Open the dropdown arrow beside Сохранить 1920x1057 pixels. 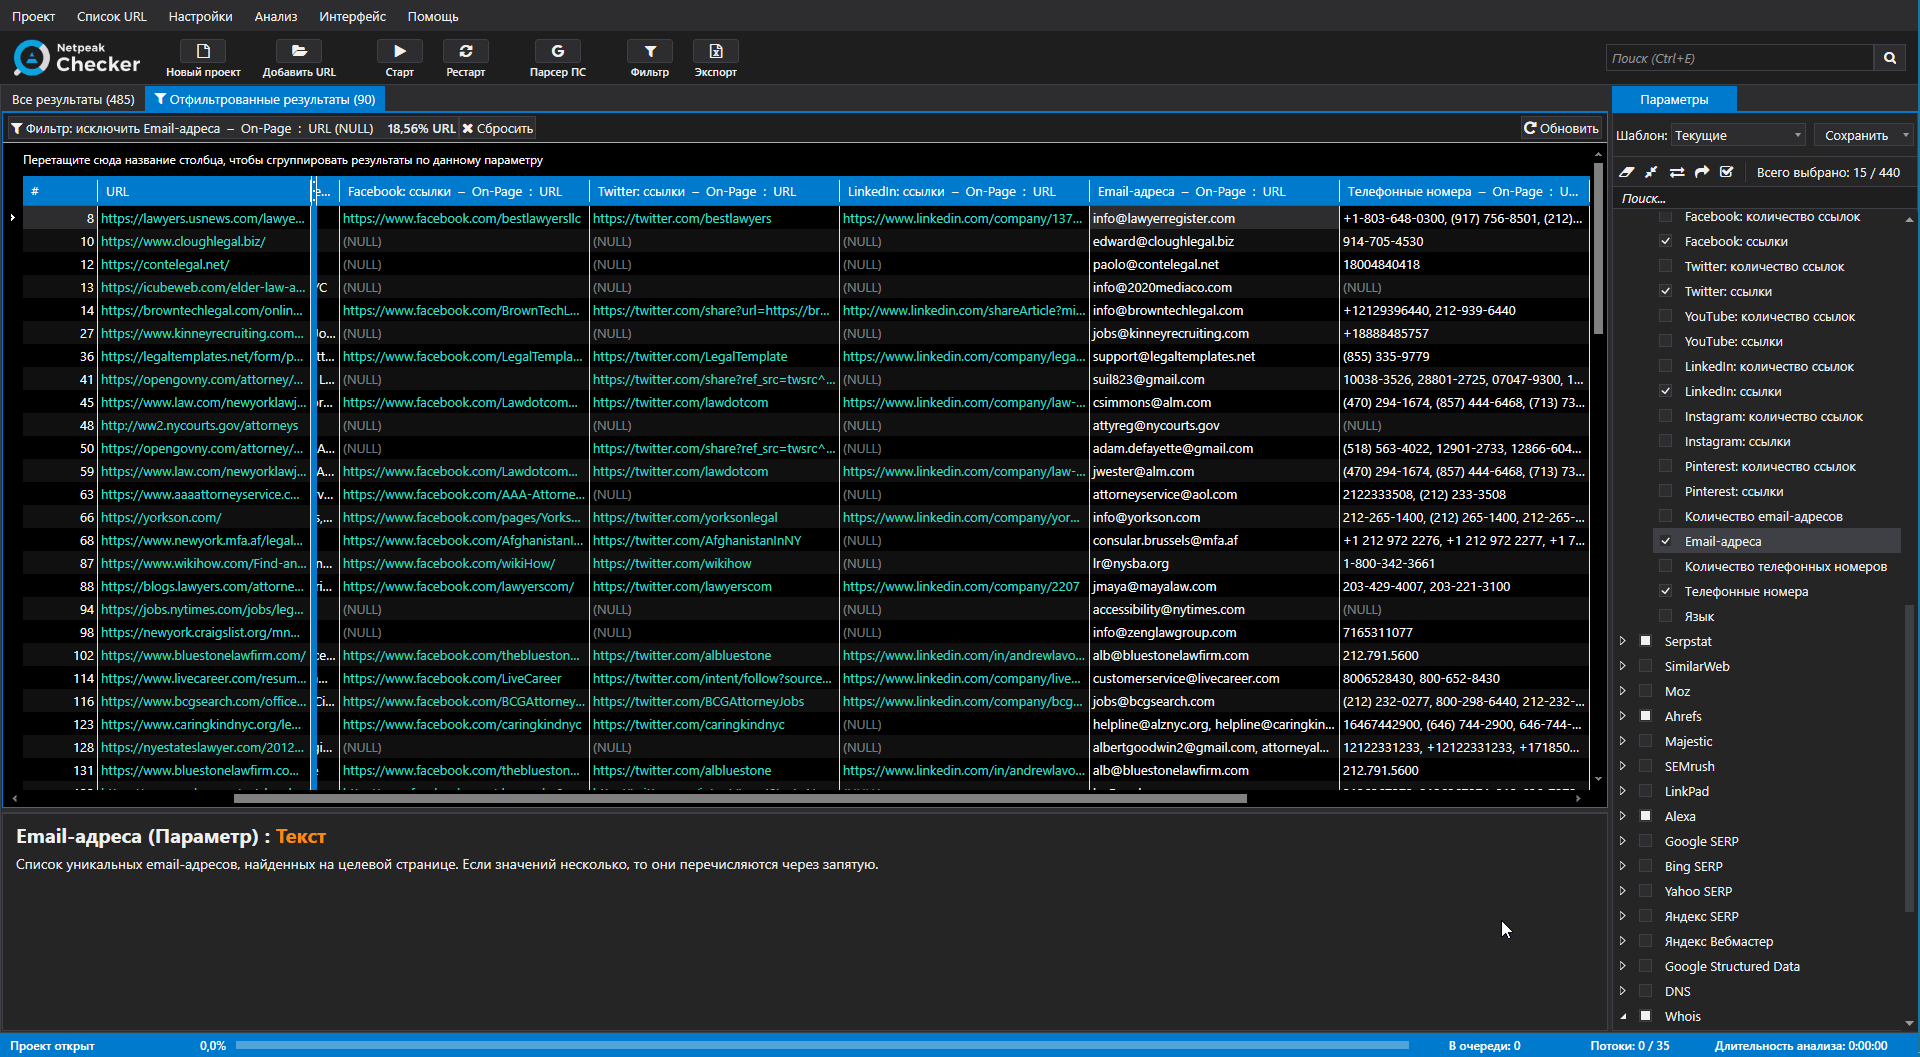[1906, 135]
